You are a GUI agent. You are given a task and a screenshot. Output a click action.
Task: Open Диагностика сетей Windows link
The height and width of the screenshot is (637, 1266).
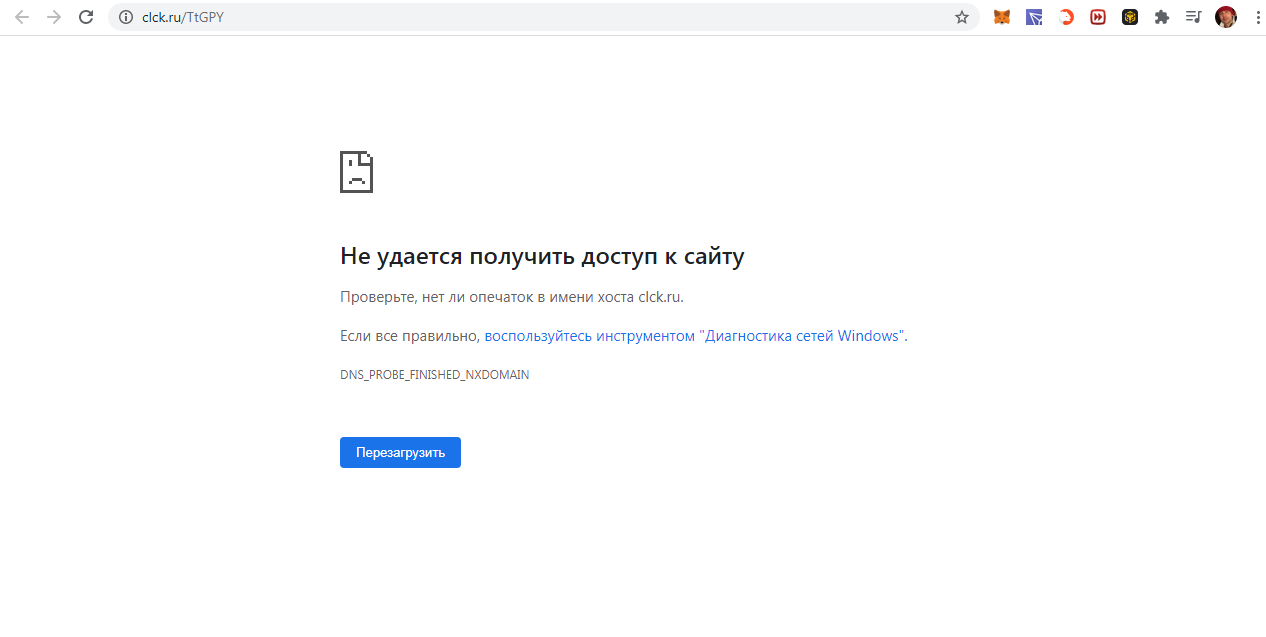point(695,336)
